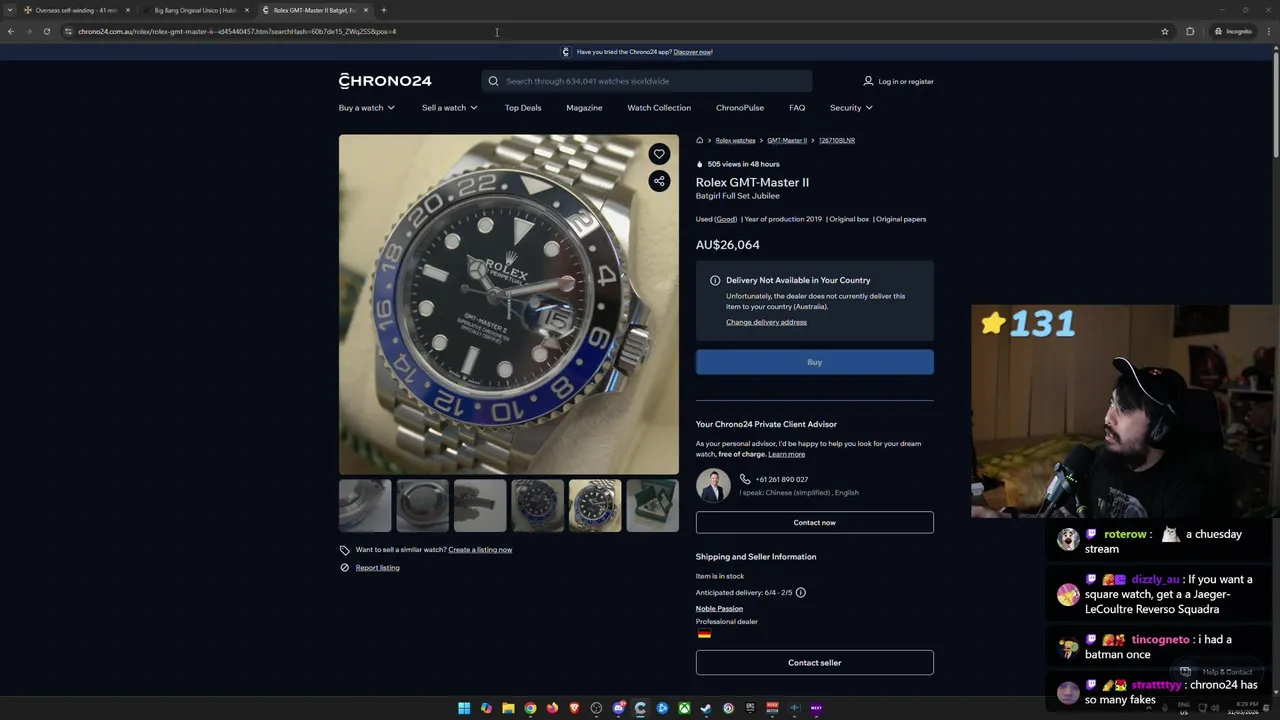Screen dimensions: 1280x720
Task: Open a new browser tab
Action: (x=383, y=10)
